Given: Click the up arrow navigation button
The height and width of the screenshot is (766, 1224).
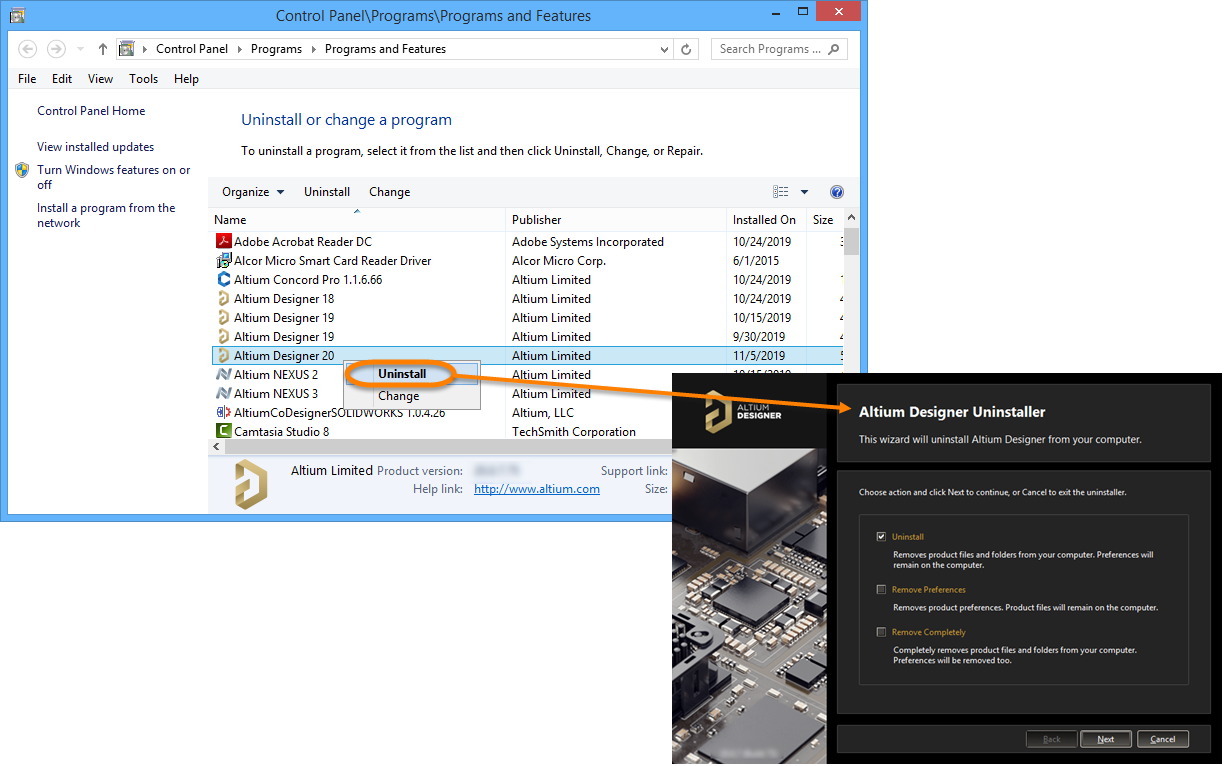Looking at the screenshot, I should coord(103,49).
